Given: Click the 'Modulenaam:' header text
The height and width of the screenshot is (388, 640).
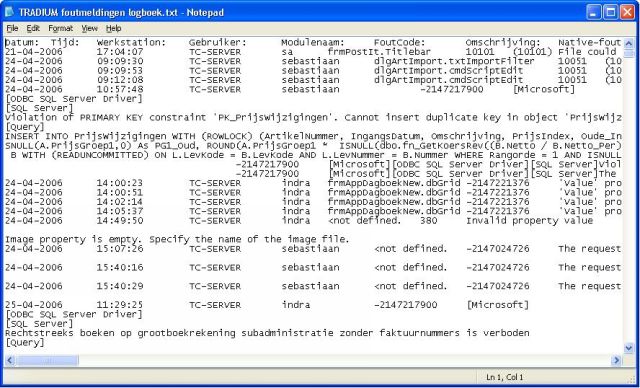Looking at the screenshot, I should coord(313,42).
